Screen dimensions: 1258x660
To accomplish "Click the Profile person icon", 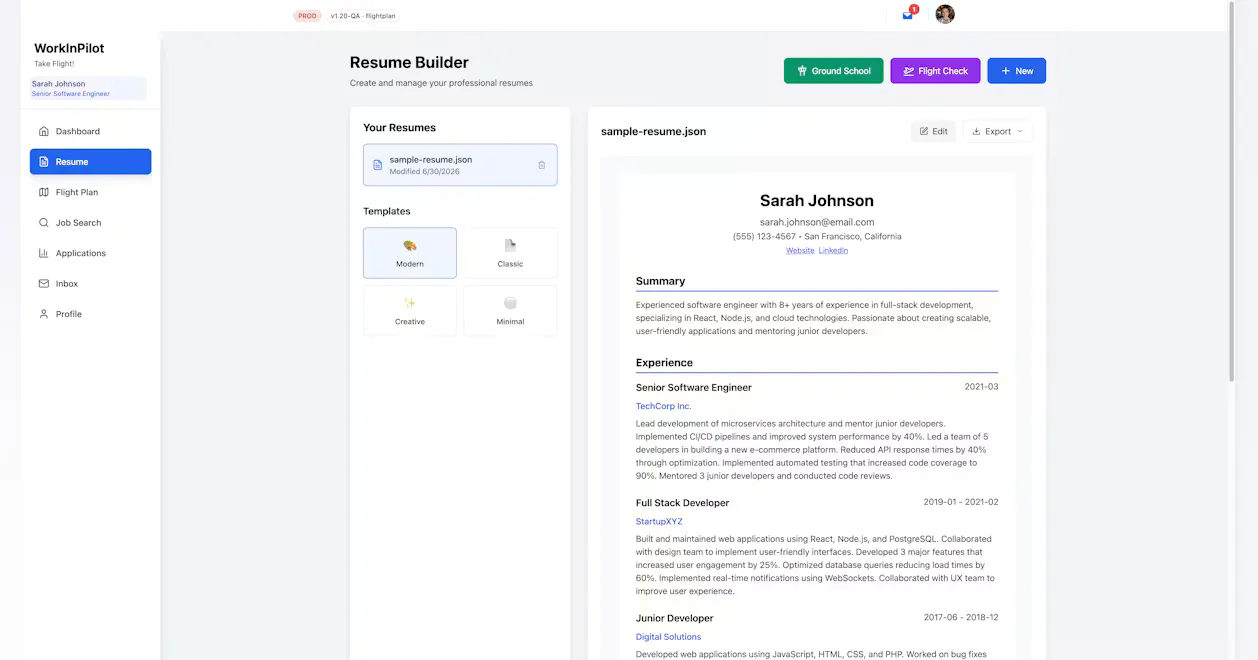I will pyautogui.click(x=44, y=314).
